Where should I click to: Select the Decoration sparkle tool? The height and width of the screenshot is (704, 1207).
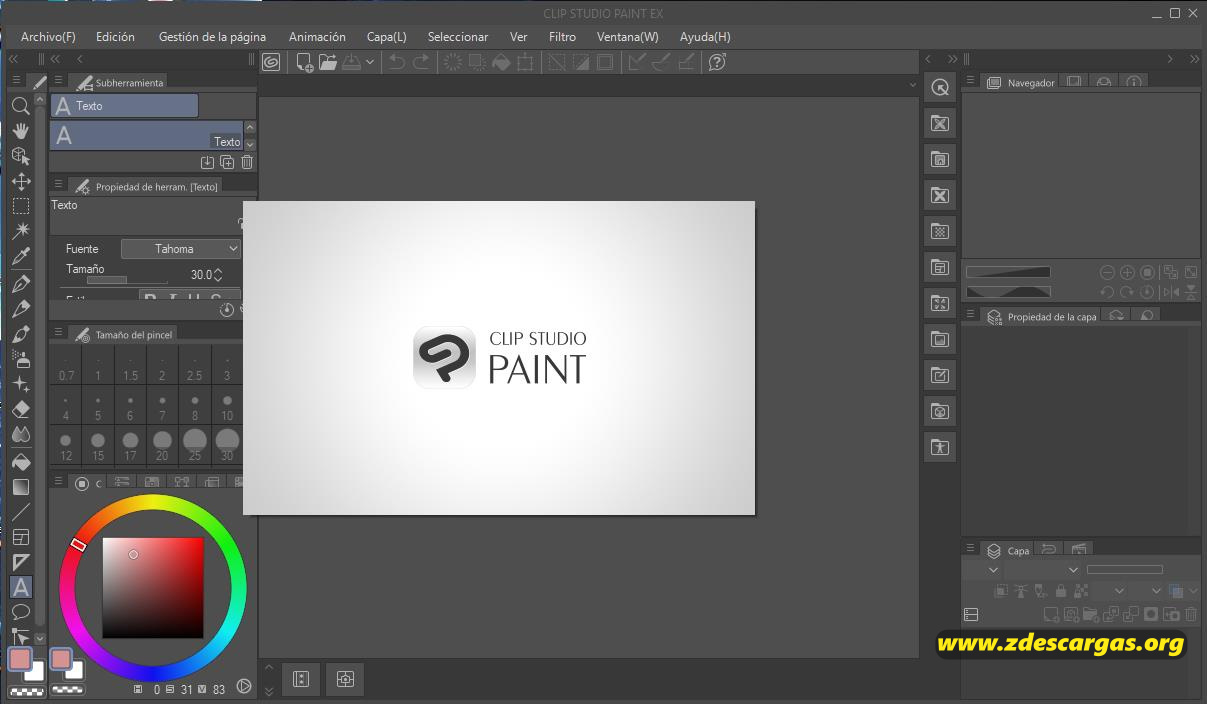[x=20, y=384]
